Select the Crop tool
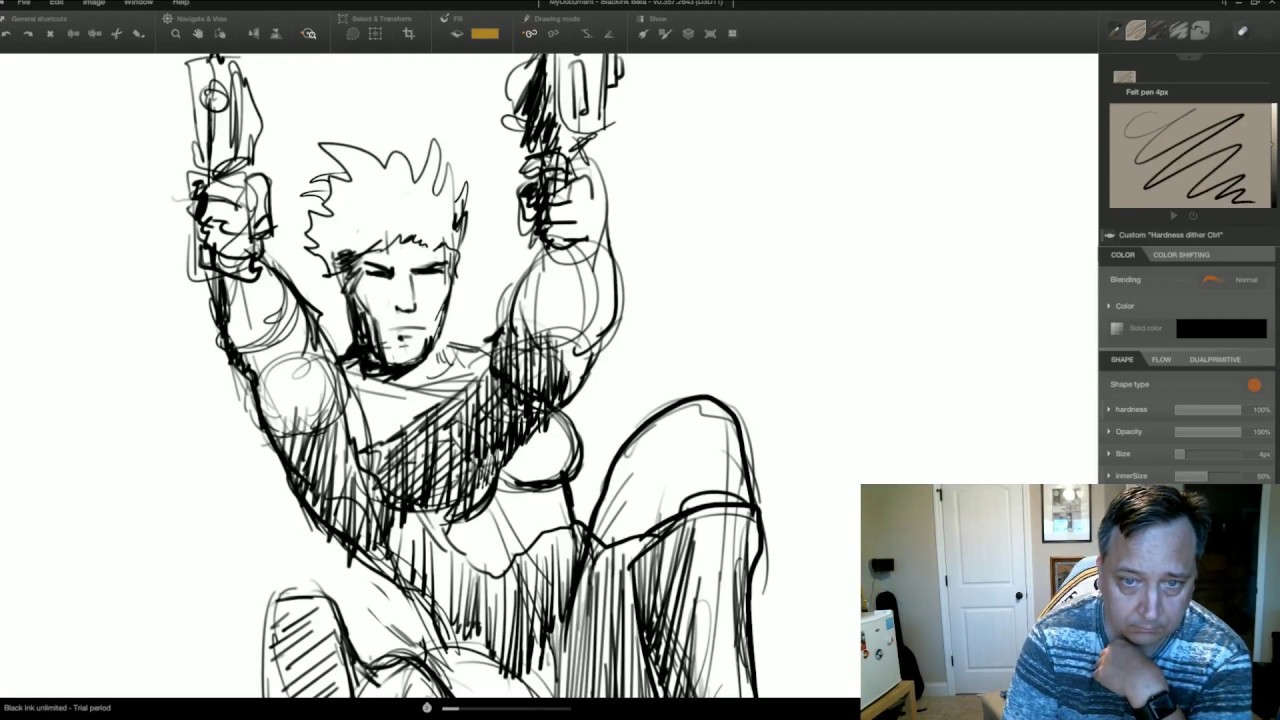 [409, 34]
